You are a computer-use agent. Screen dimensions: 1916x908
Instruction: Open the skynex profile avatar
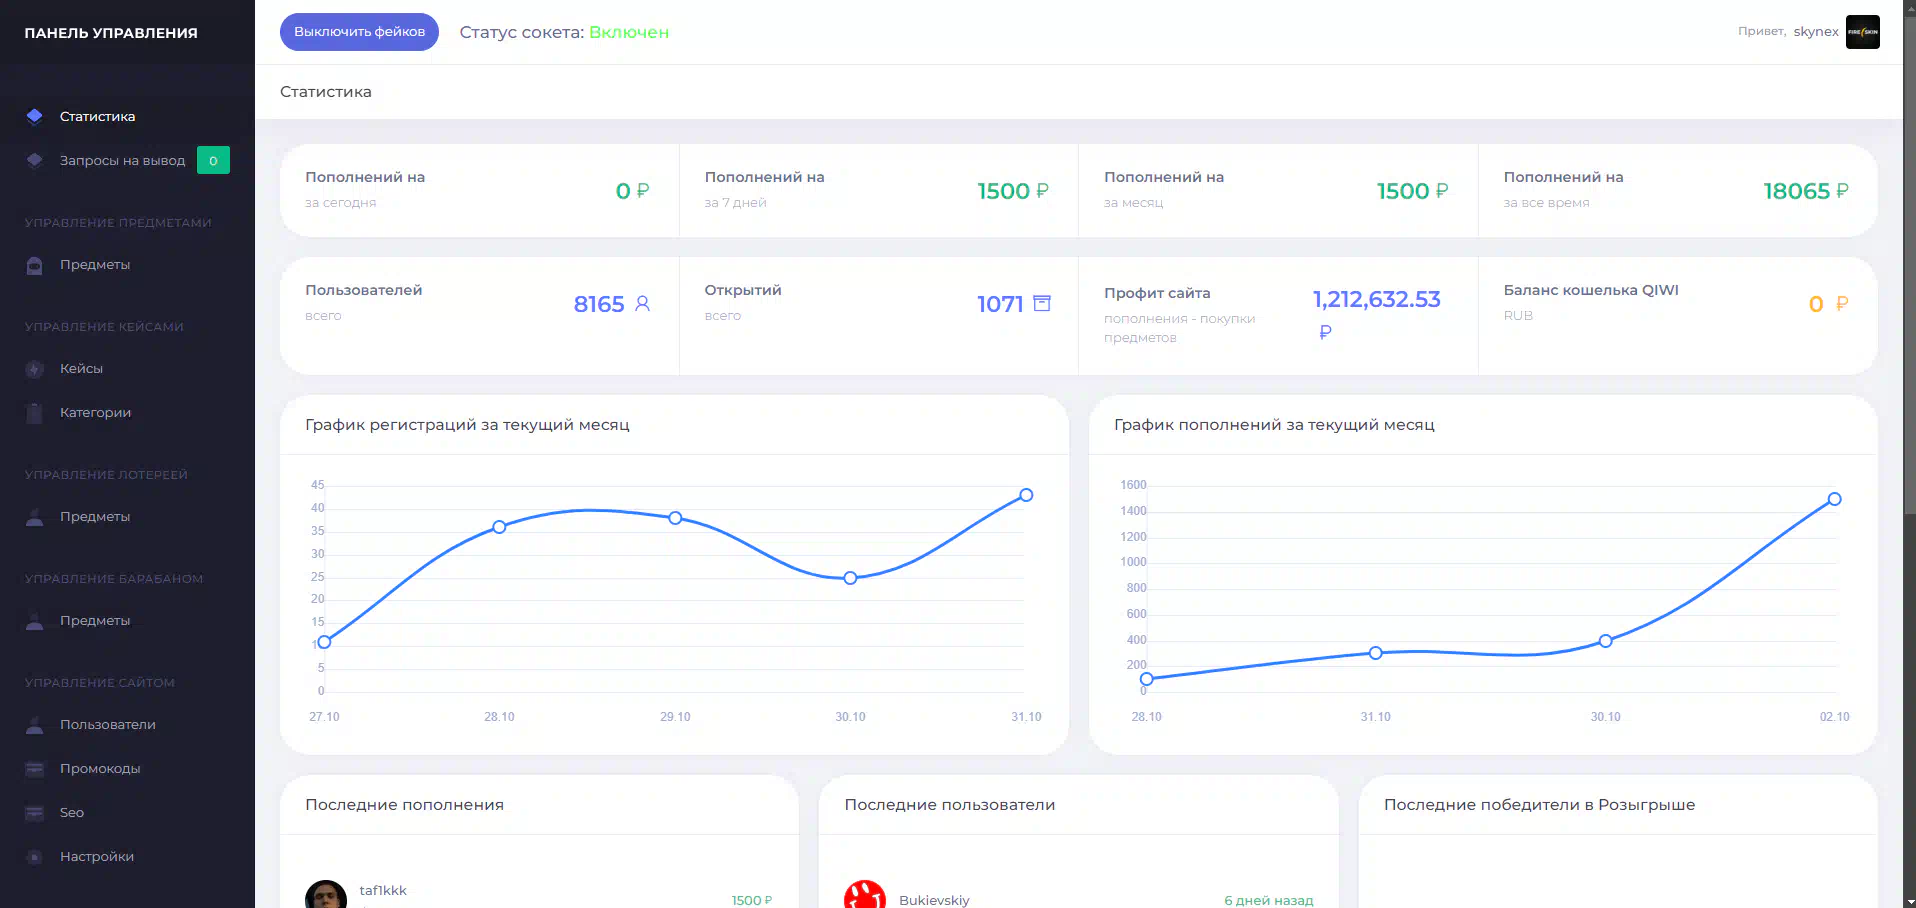pyautogui.click(x=1862, y=32)
